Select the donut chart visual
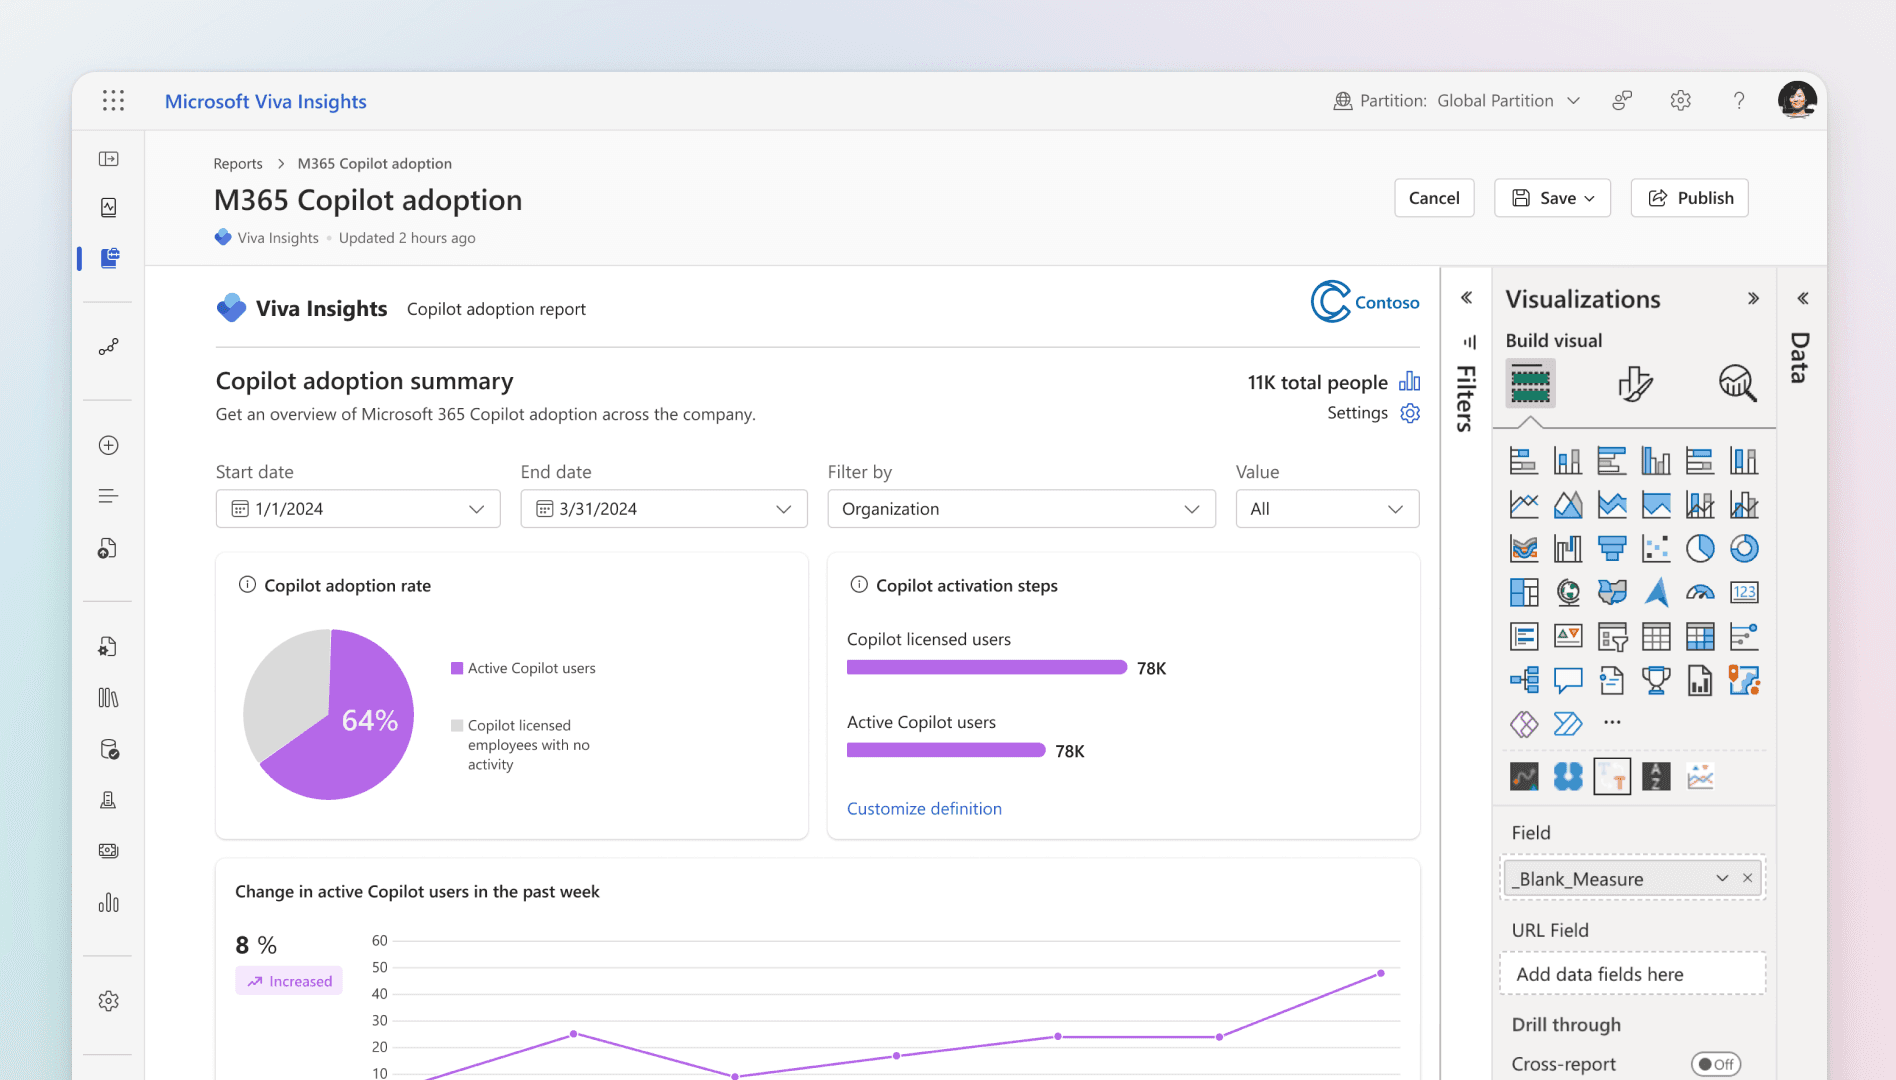 click(1743, 548)
